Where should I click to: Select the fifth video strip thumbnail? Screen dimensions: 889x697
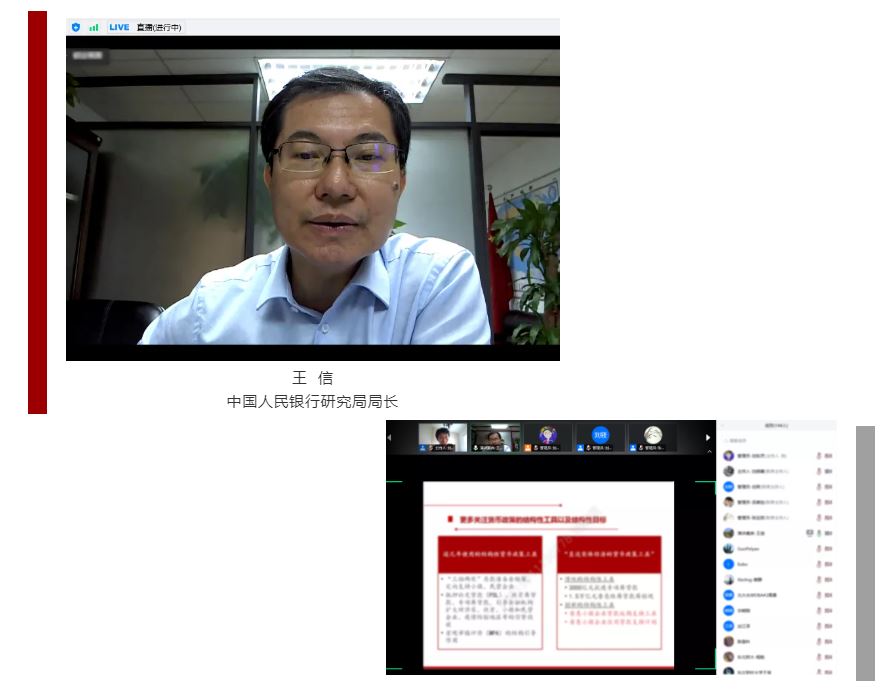(652, 437)
